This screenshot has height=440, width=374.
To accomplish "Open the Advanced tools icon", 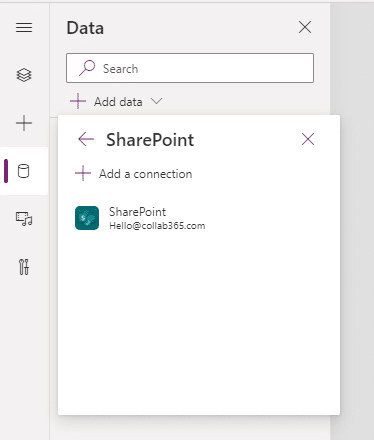I will (24, 267).
